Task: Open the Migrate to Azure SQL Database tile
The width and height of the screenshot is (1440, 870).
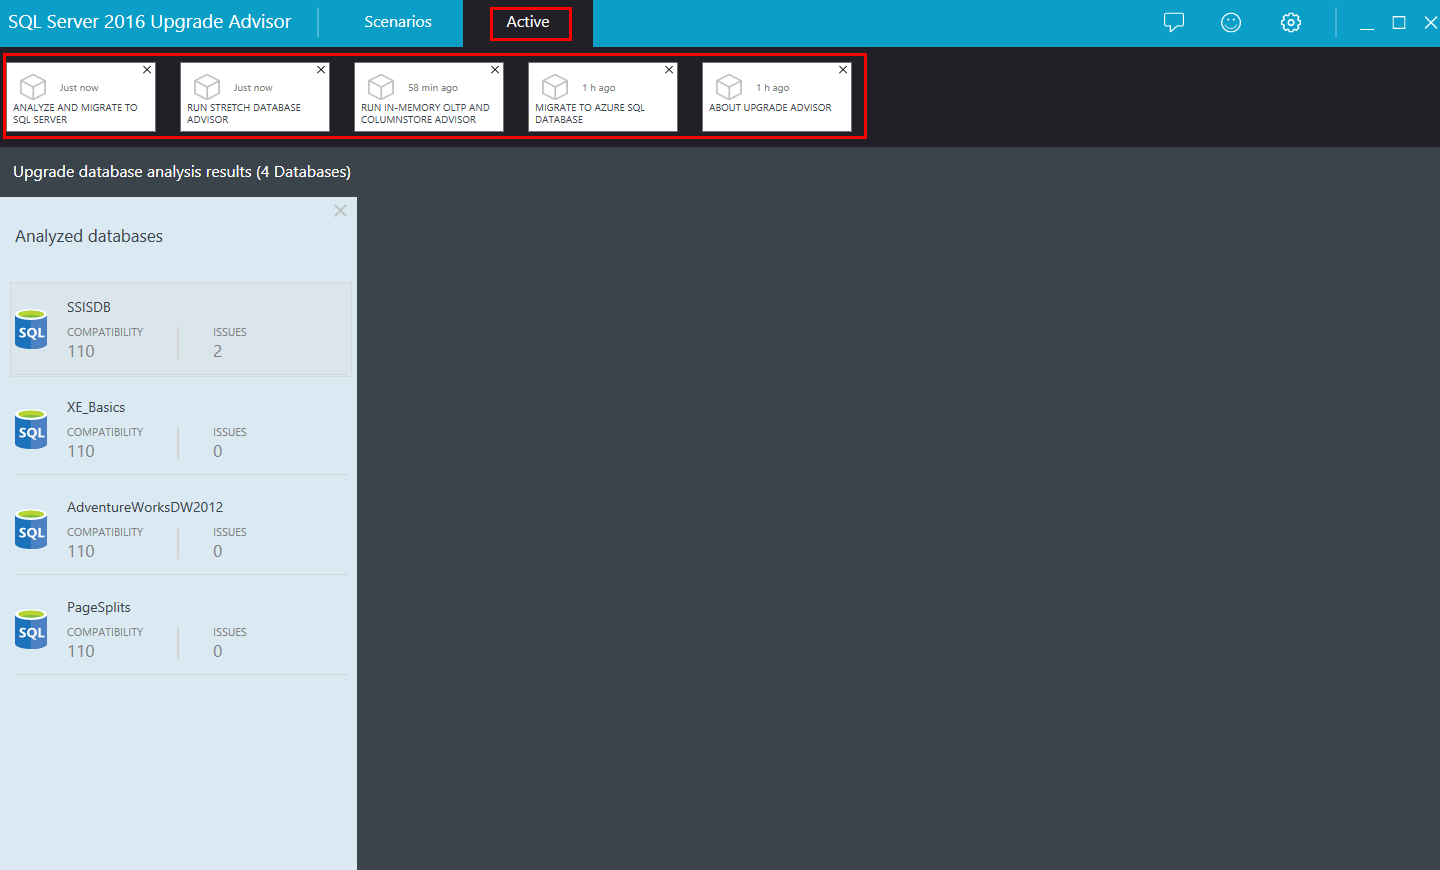Action: pos(603,97)
